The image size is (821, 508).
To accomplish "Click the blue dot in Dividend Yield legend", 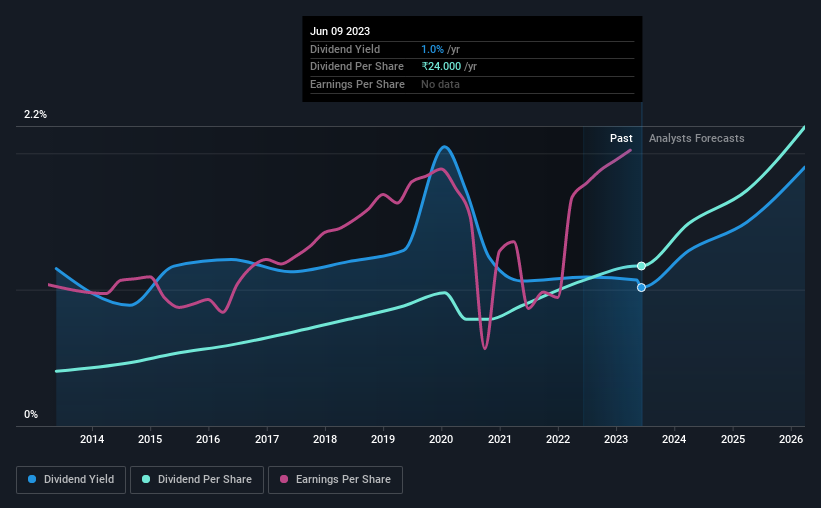I will click(x=32, y=479).
